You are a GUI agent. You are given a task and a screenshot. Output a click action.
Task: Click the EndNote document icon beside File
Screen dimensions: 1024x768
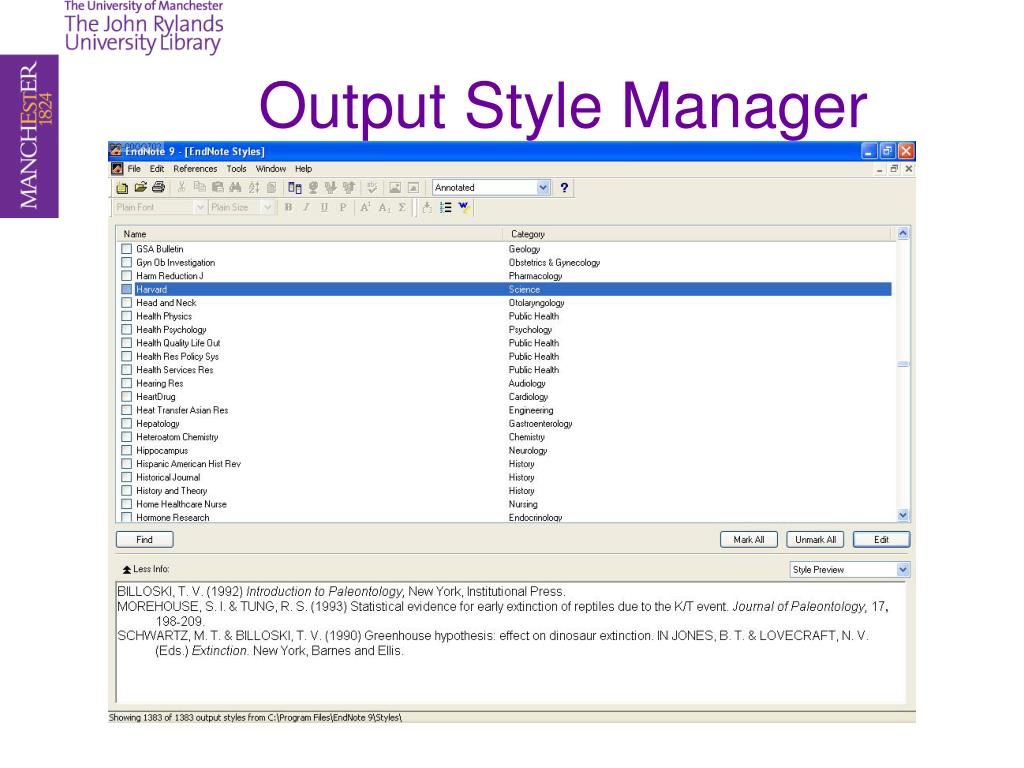tap(117, 169)
